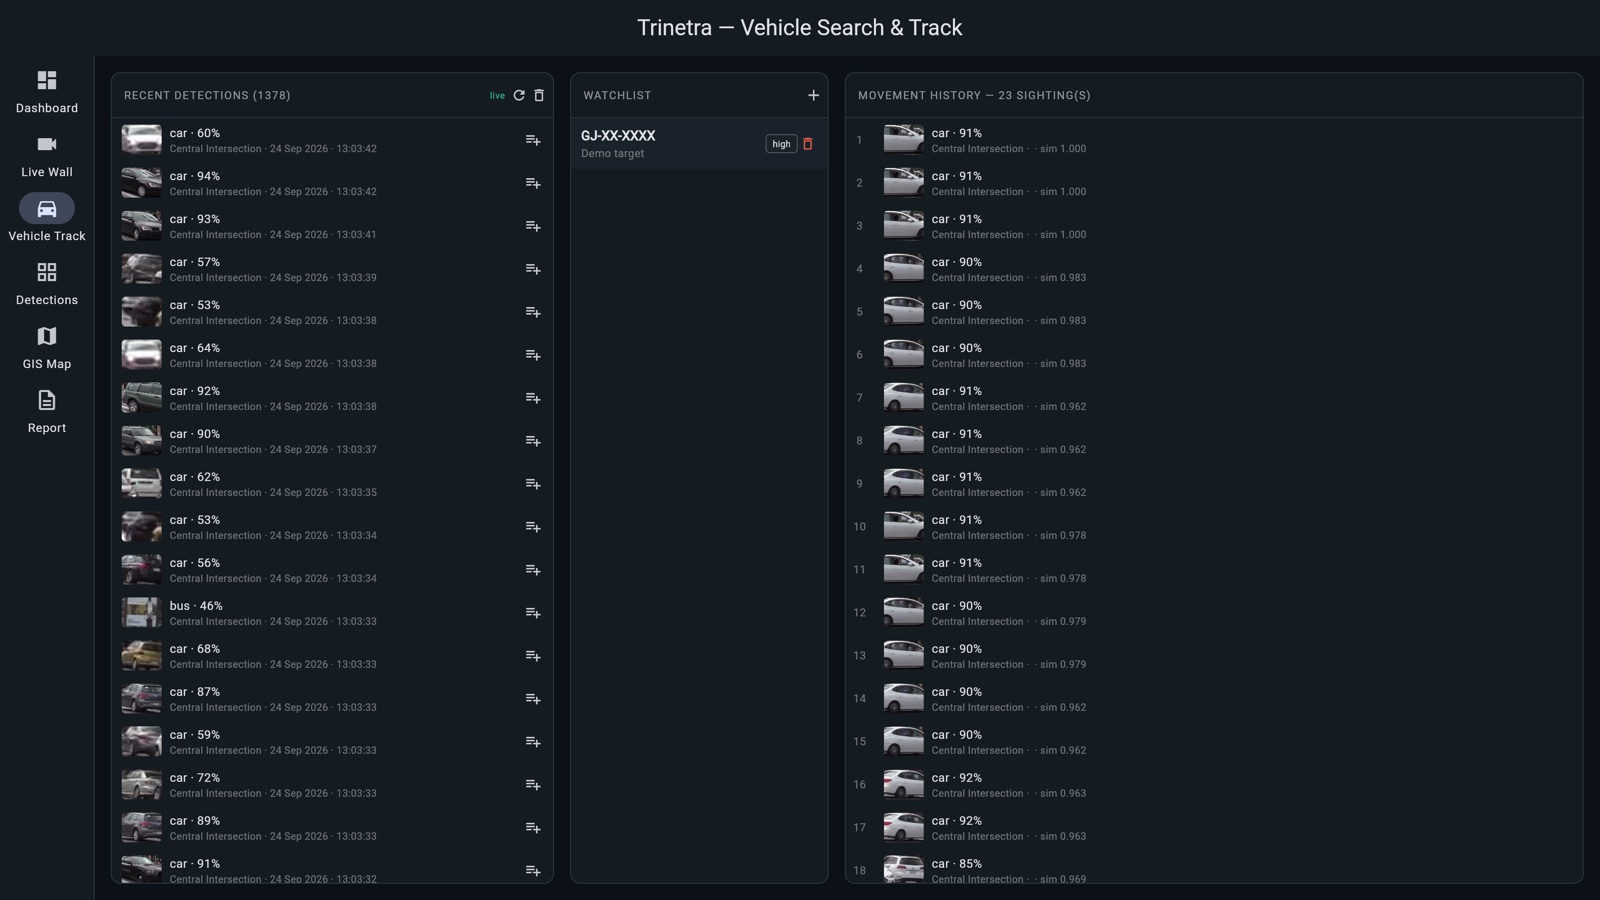This screenshot has width=1600, height=900.
Task: Delete the GJ-XX-XXXX watchlist entry
Action: tap(808, 144)
